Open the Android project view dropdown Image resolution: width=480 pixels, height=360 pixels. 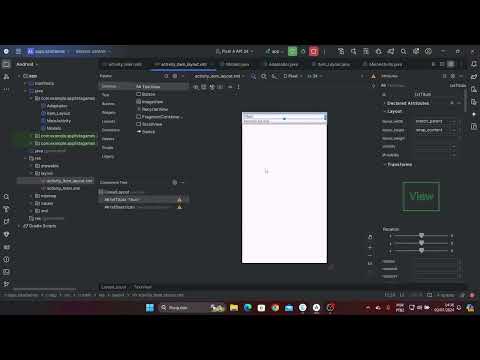coord(27,64)
